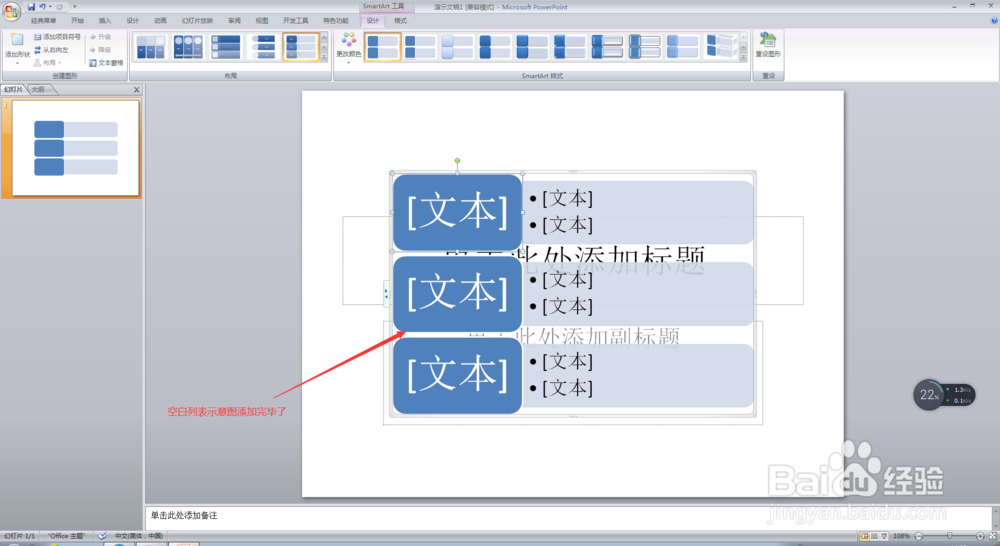Choose the third stacked-bars layout thumbnail
This screenshot has height=546, width=1000.
[226, 47]
